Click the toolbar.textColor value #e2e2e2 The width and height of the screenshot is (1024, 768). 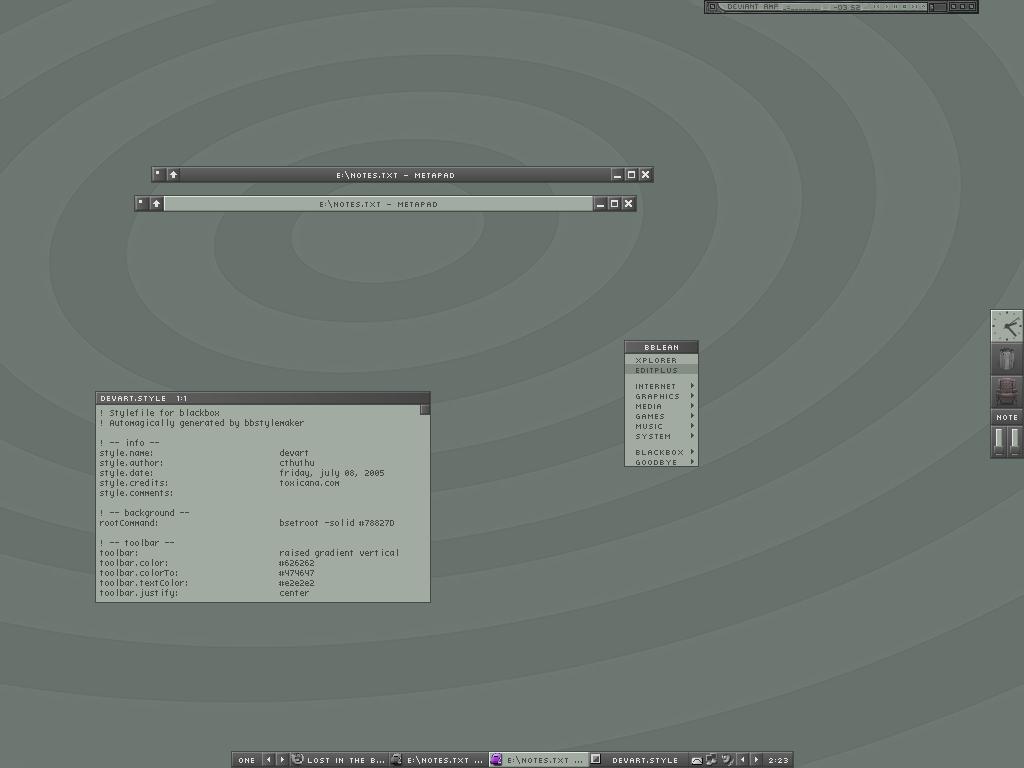tap(296, 583)
